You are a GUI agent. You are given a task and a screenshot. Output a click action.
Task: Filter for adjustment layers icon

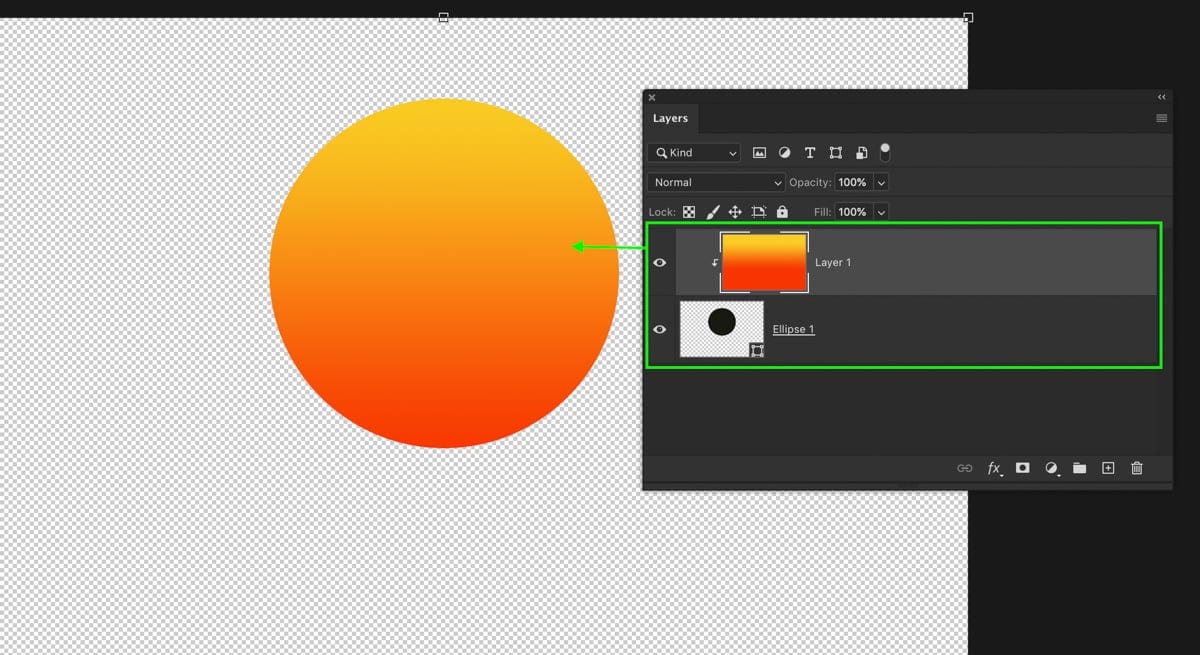tap(784, 153)
